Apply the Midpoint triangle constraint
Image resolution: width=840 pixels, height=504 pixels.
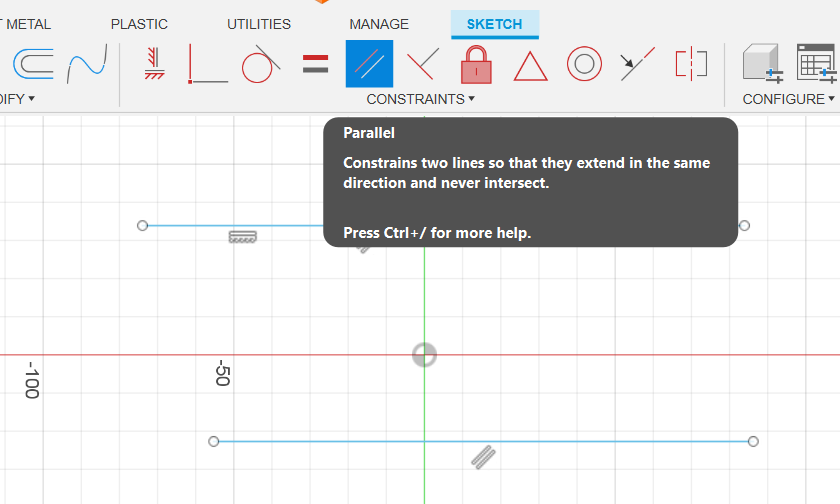pos(530,66)
